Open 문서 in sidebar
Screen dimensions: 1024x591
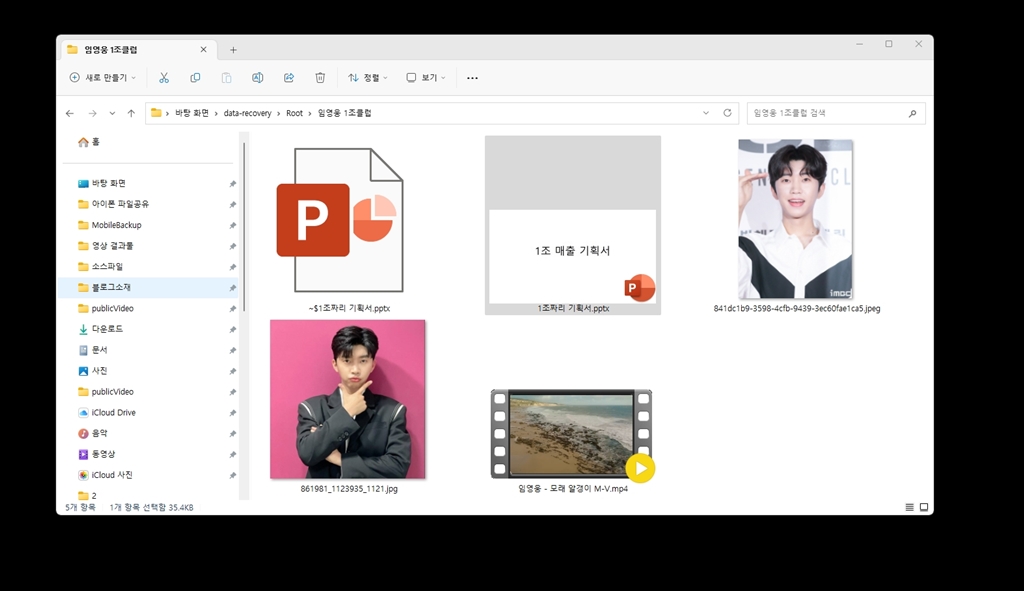click(93, 350)
